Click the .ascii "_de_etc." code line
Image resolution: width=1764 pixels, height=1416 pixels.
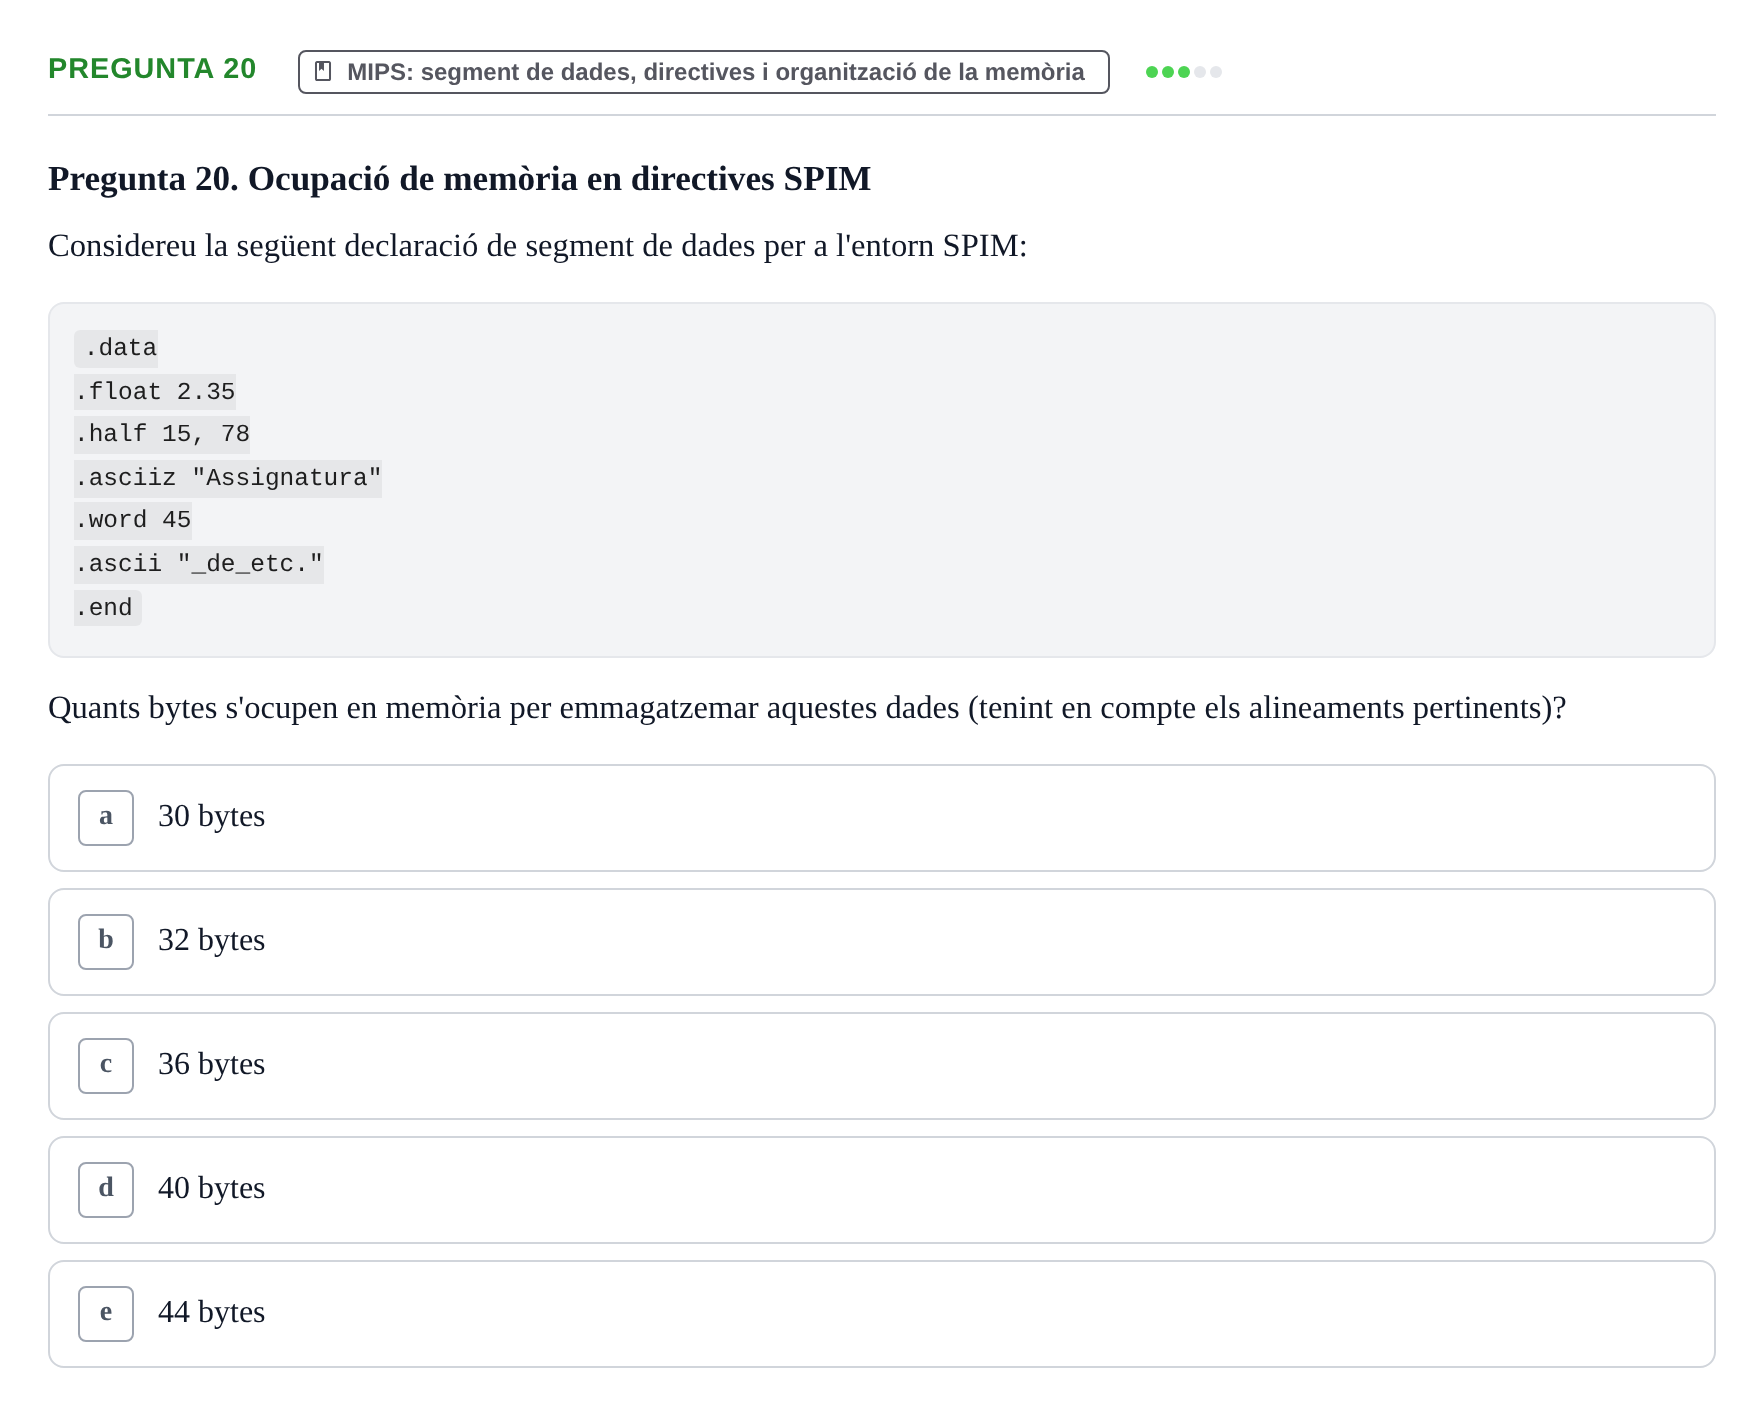coord(199,564)
